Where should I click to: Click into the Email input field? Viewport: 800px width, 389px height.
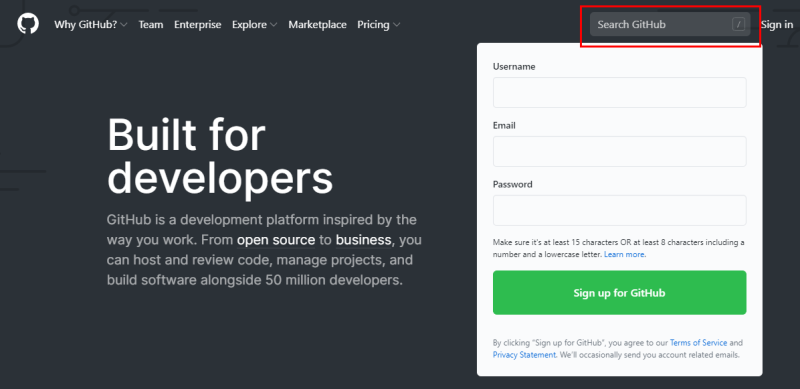point(619,151)
